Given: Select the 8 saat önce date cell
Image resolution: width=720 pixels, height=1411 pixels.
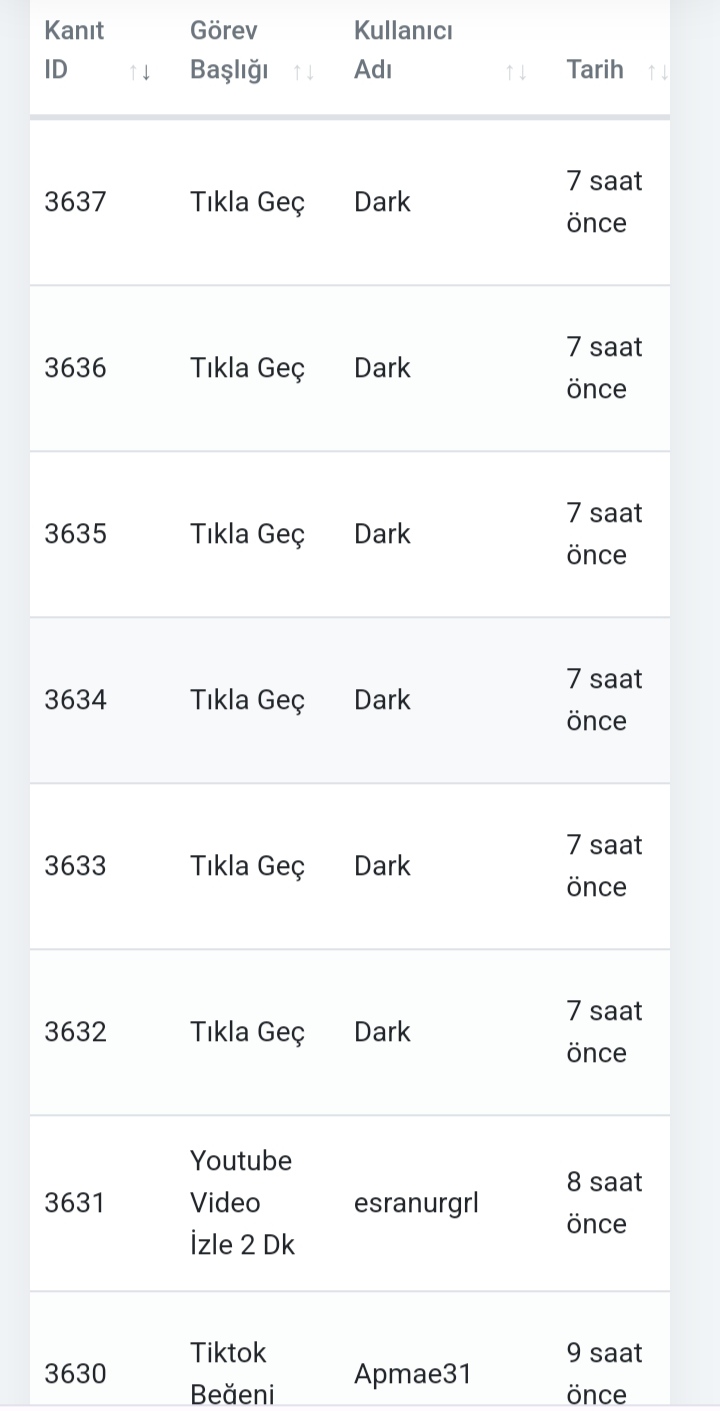Looking at the screenshot, I should coord(604,1203).
